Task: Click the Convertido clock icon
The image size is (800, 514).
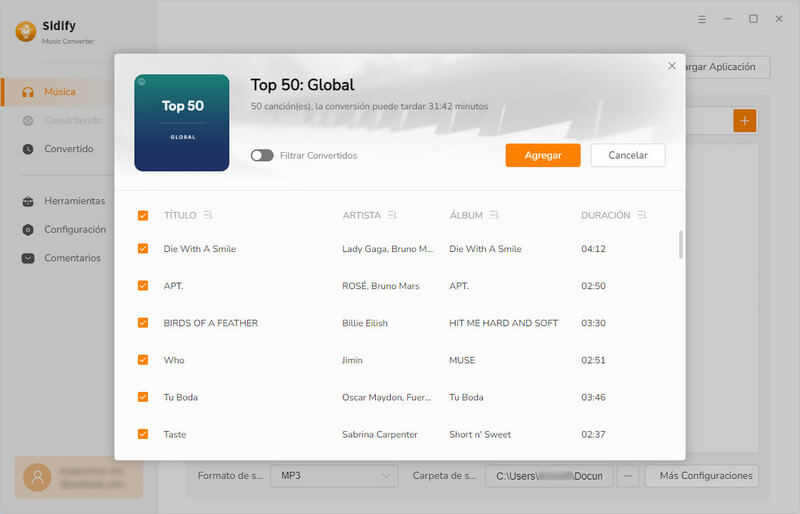Action: (28, 149)
